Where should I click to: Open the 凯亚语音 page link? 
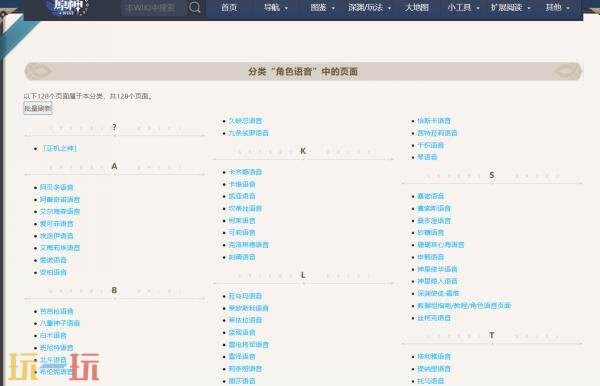[242, 196]
